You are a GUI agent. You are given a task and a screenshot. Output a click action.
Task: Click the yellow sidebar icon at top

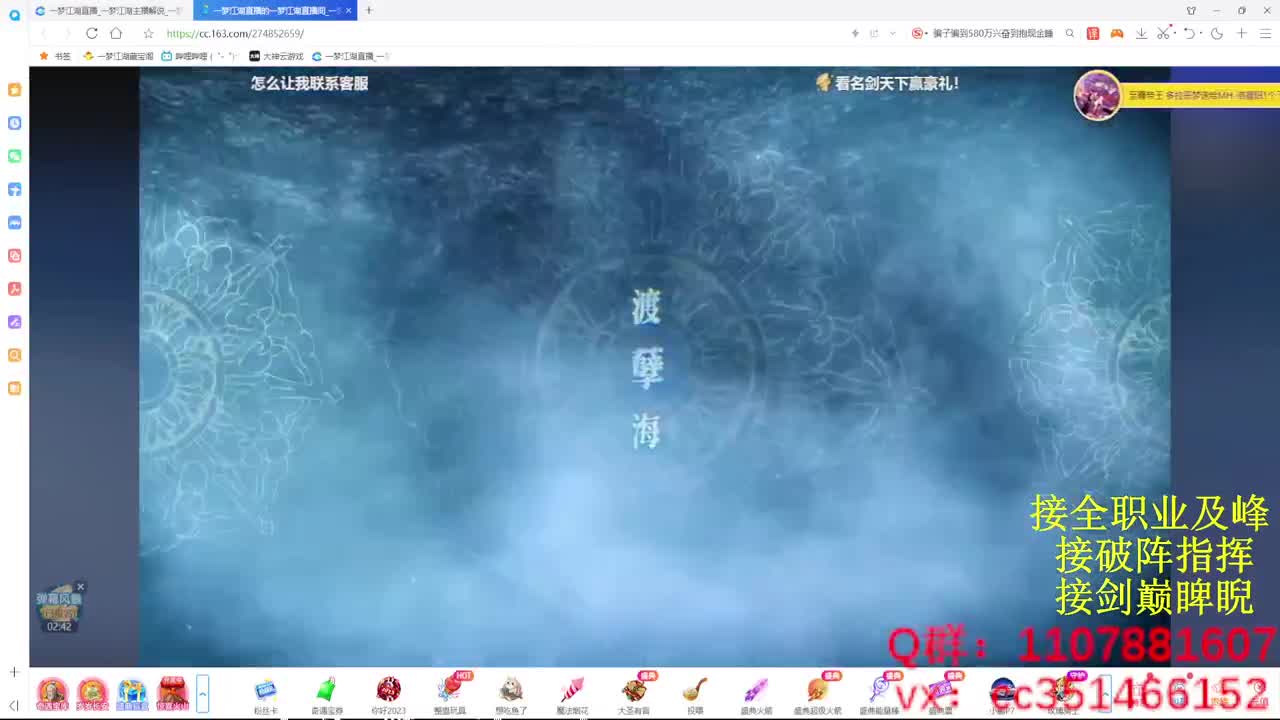click(x=14, y=90)
